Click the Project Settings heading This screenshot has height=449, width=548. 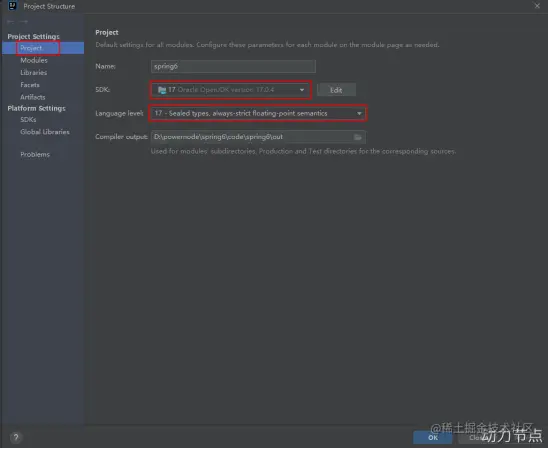tap(33, 37)
